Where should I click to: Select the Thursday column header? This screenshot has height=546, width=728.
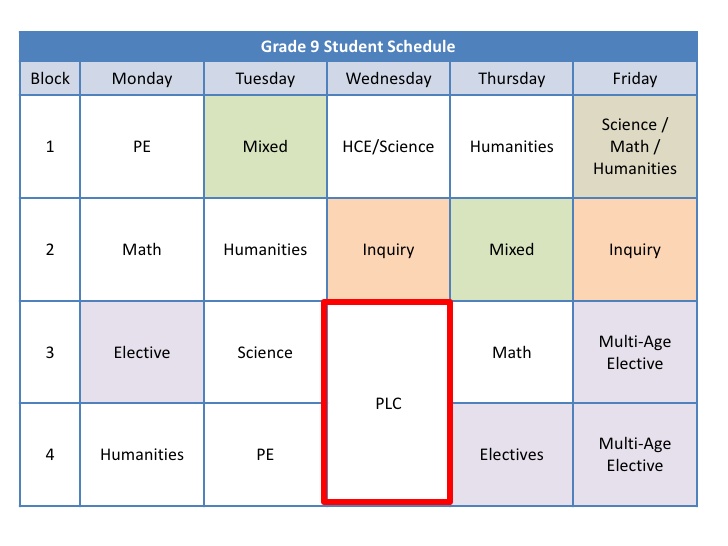[x=511, y=79]
